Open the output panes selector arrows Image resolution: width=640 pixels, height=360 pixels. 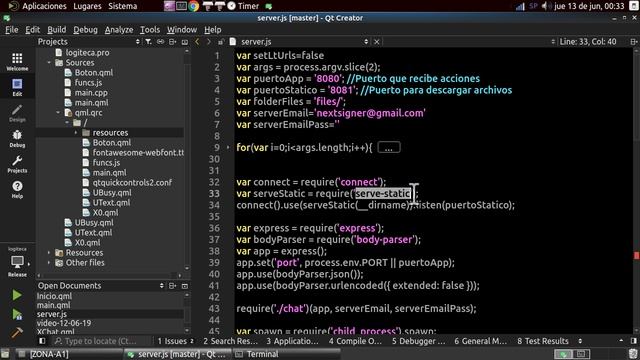coord(580,341)
